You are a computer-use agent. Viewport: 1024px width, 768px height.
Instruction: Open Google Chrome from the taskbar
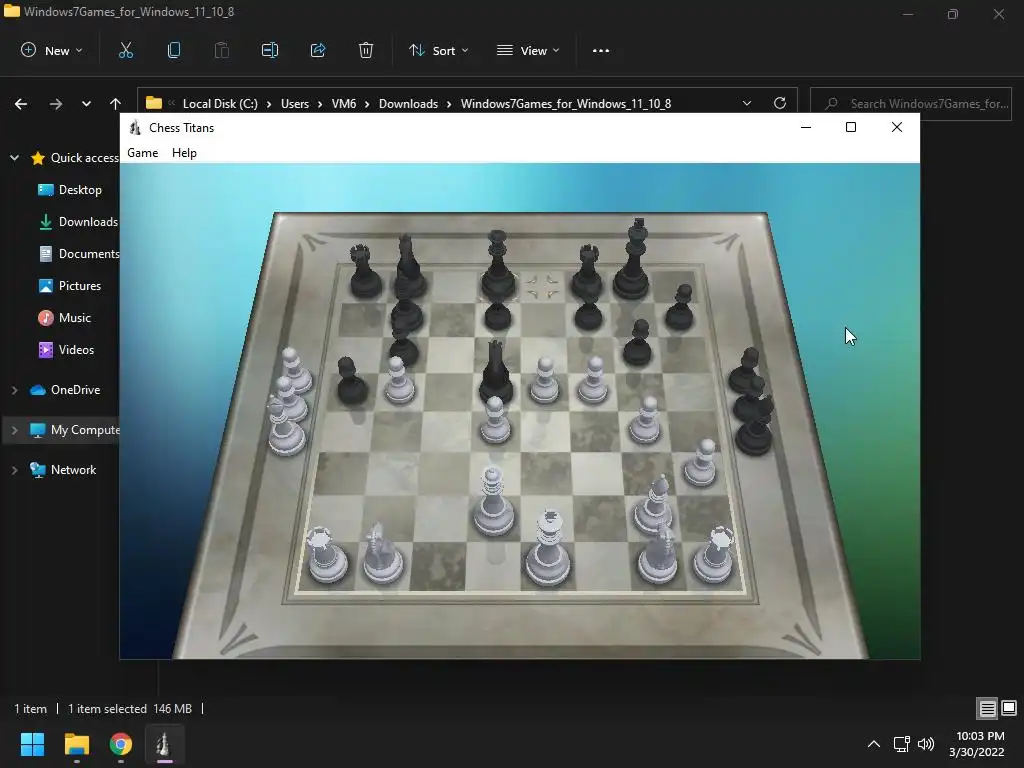[x=121, y=744]
